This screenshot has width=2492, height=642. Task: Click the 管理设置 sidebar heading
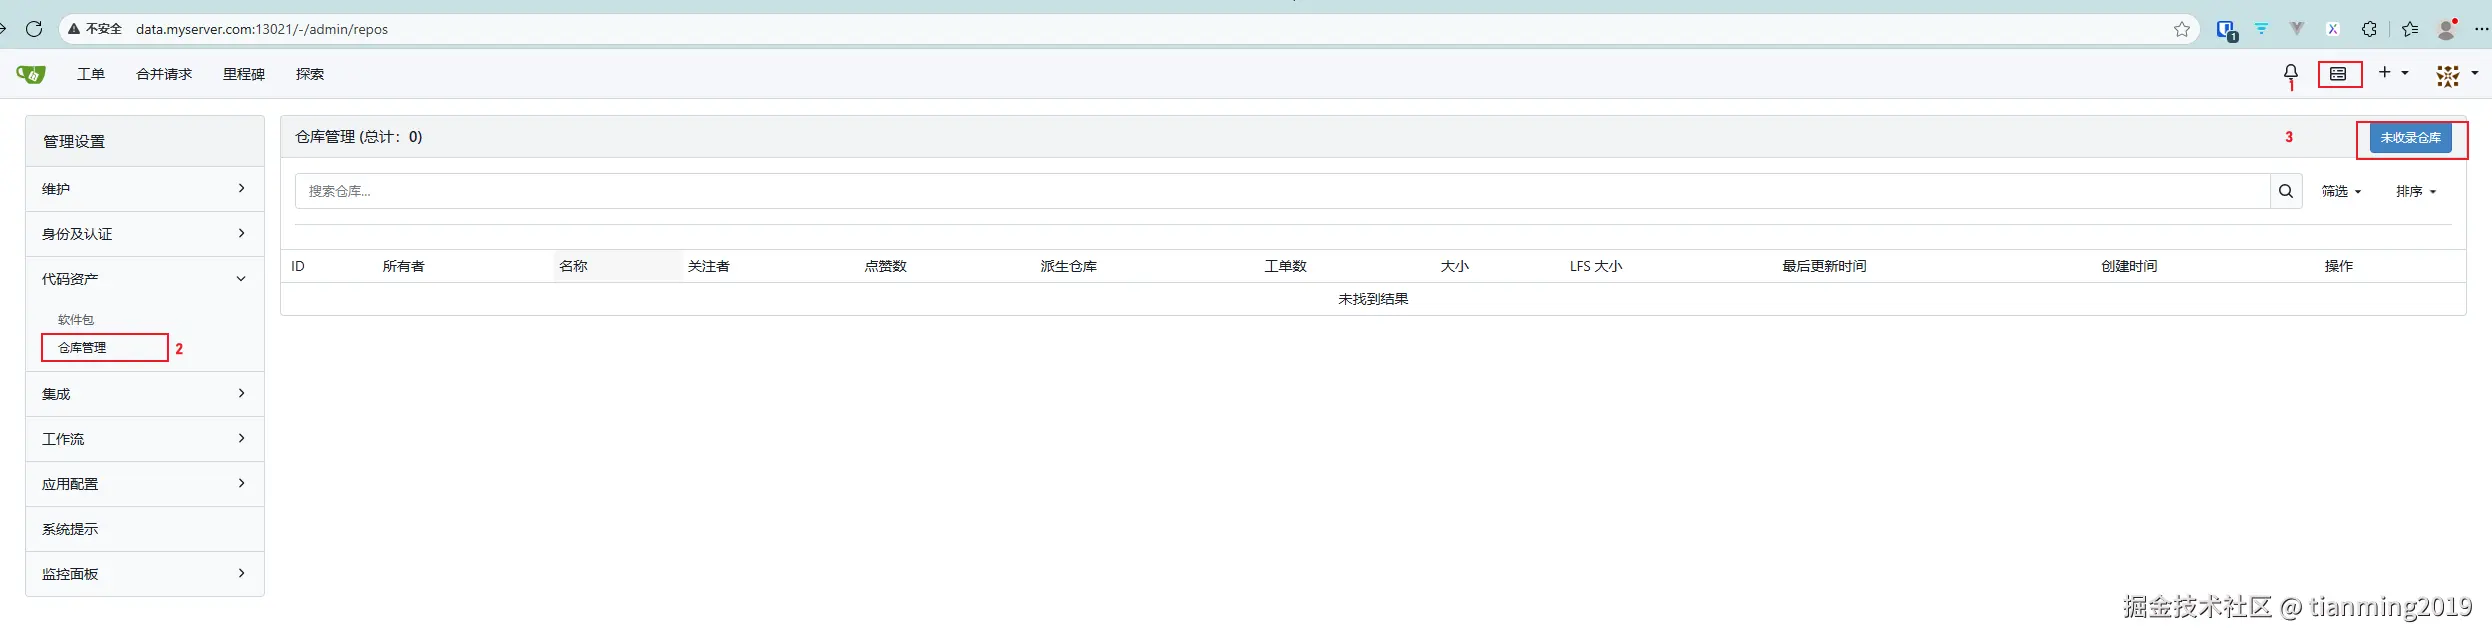(74, 142)
